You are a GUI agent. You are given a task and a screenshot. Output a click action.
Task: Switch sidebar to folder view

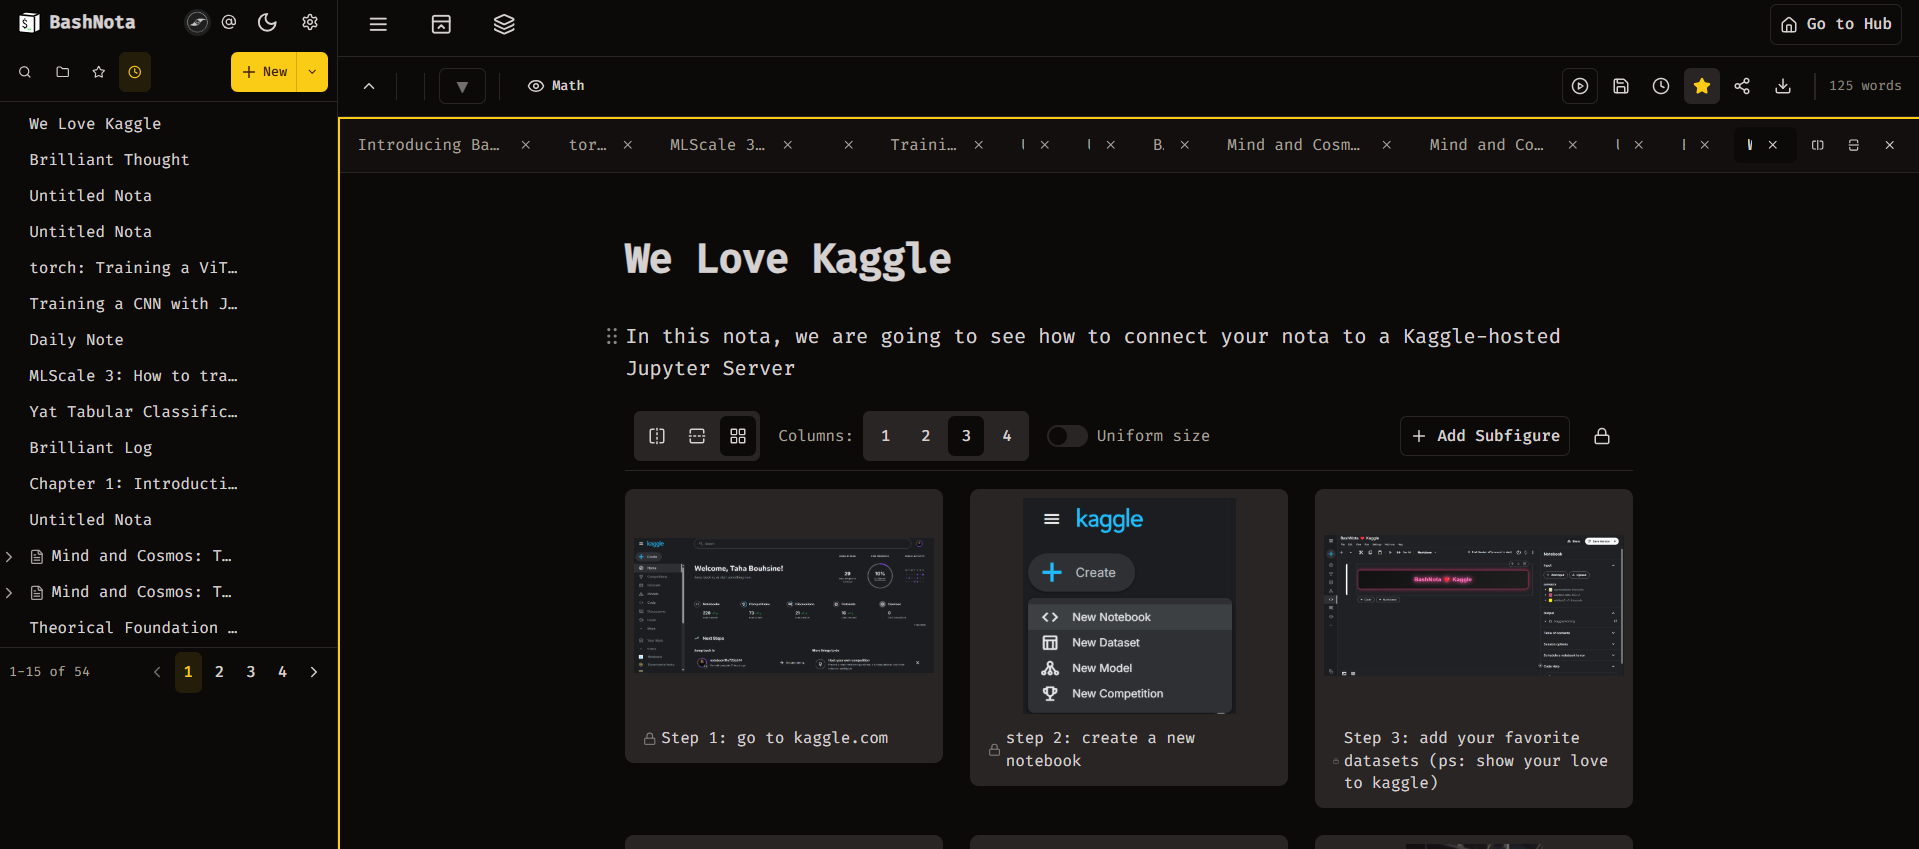(x=62, y=72)
